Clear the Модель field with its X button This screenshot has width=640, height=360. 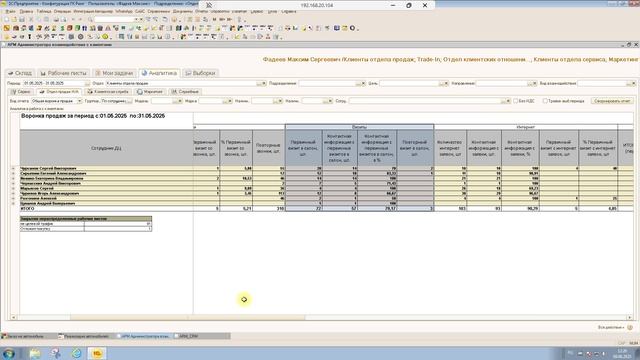[180, 101]
